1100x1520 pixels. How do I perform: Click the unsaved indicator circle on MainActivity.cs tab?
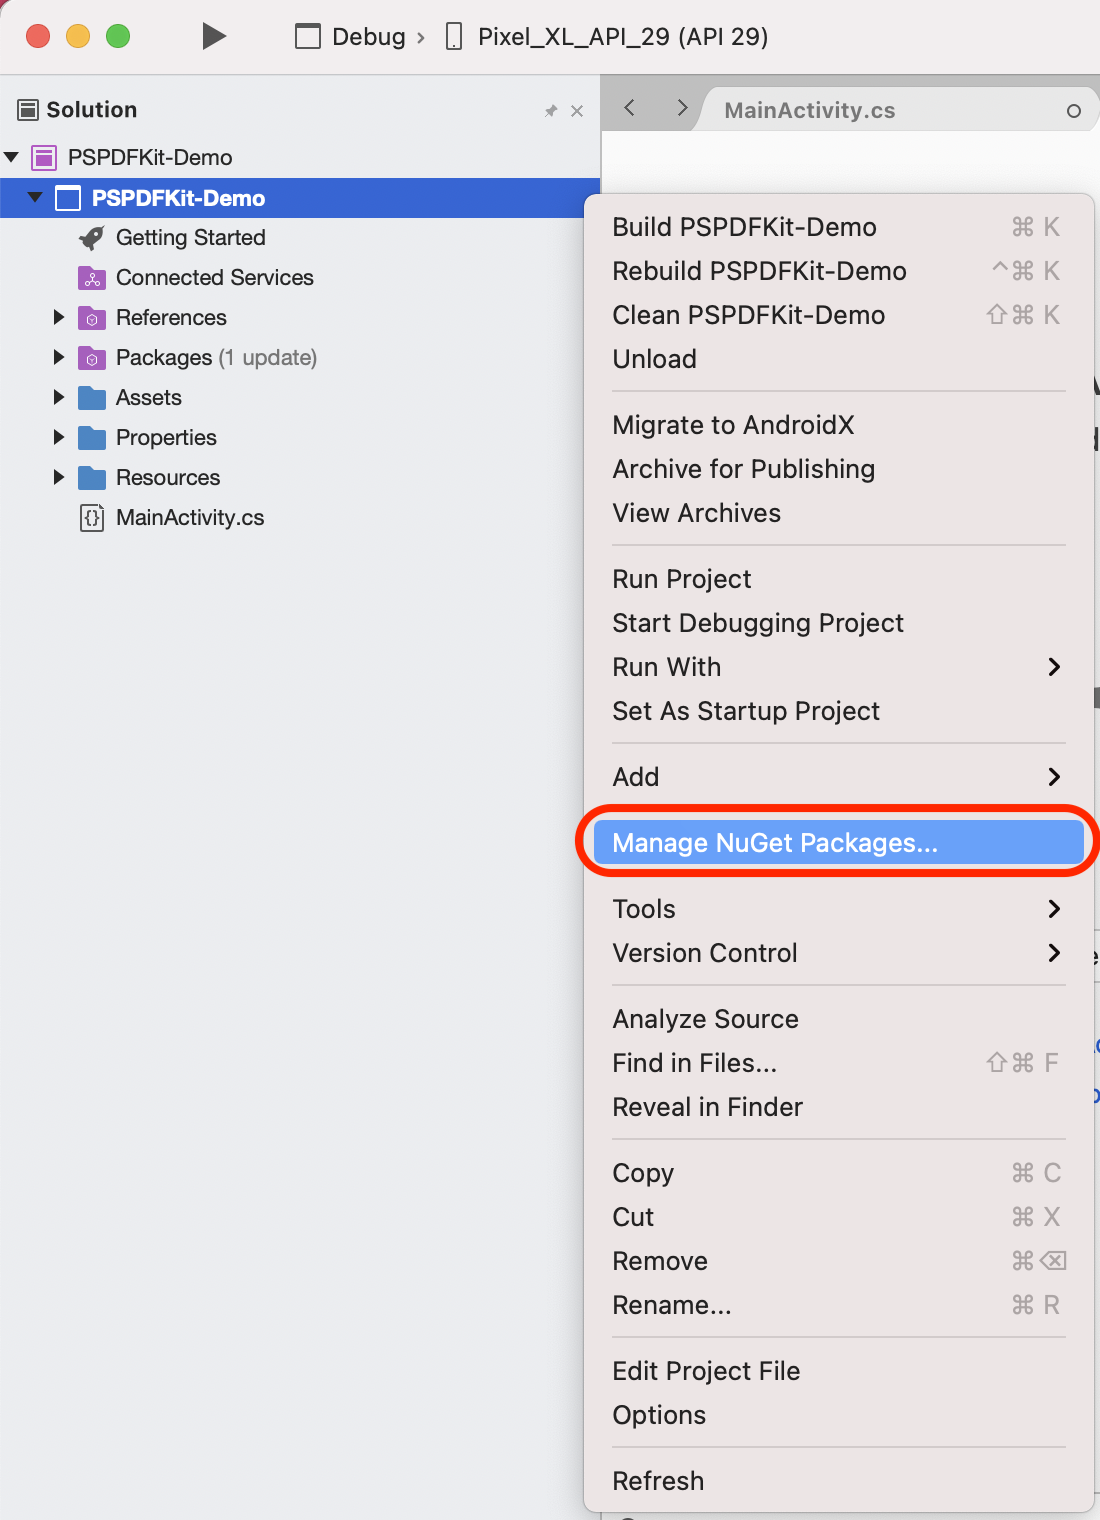pos(1074,111)
